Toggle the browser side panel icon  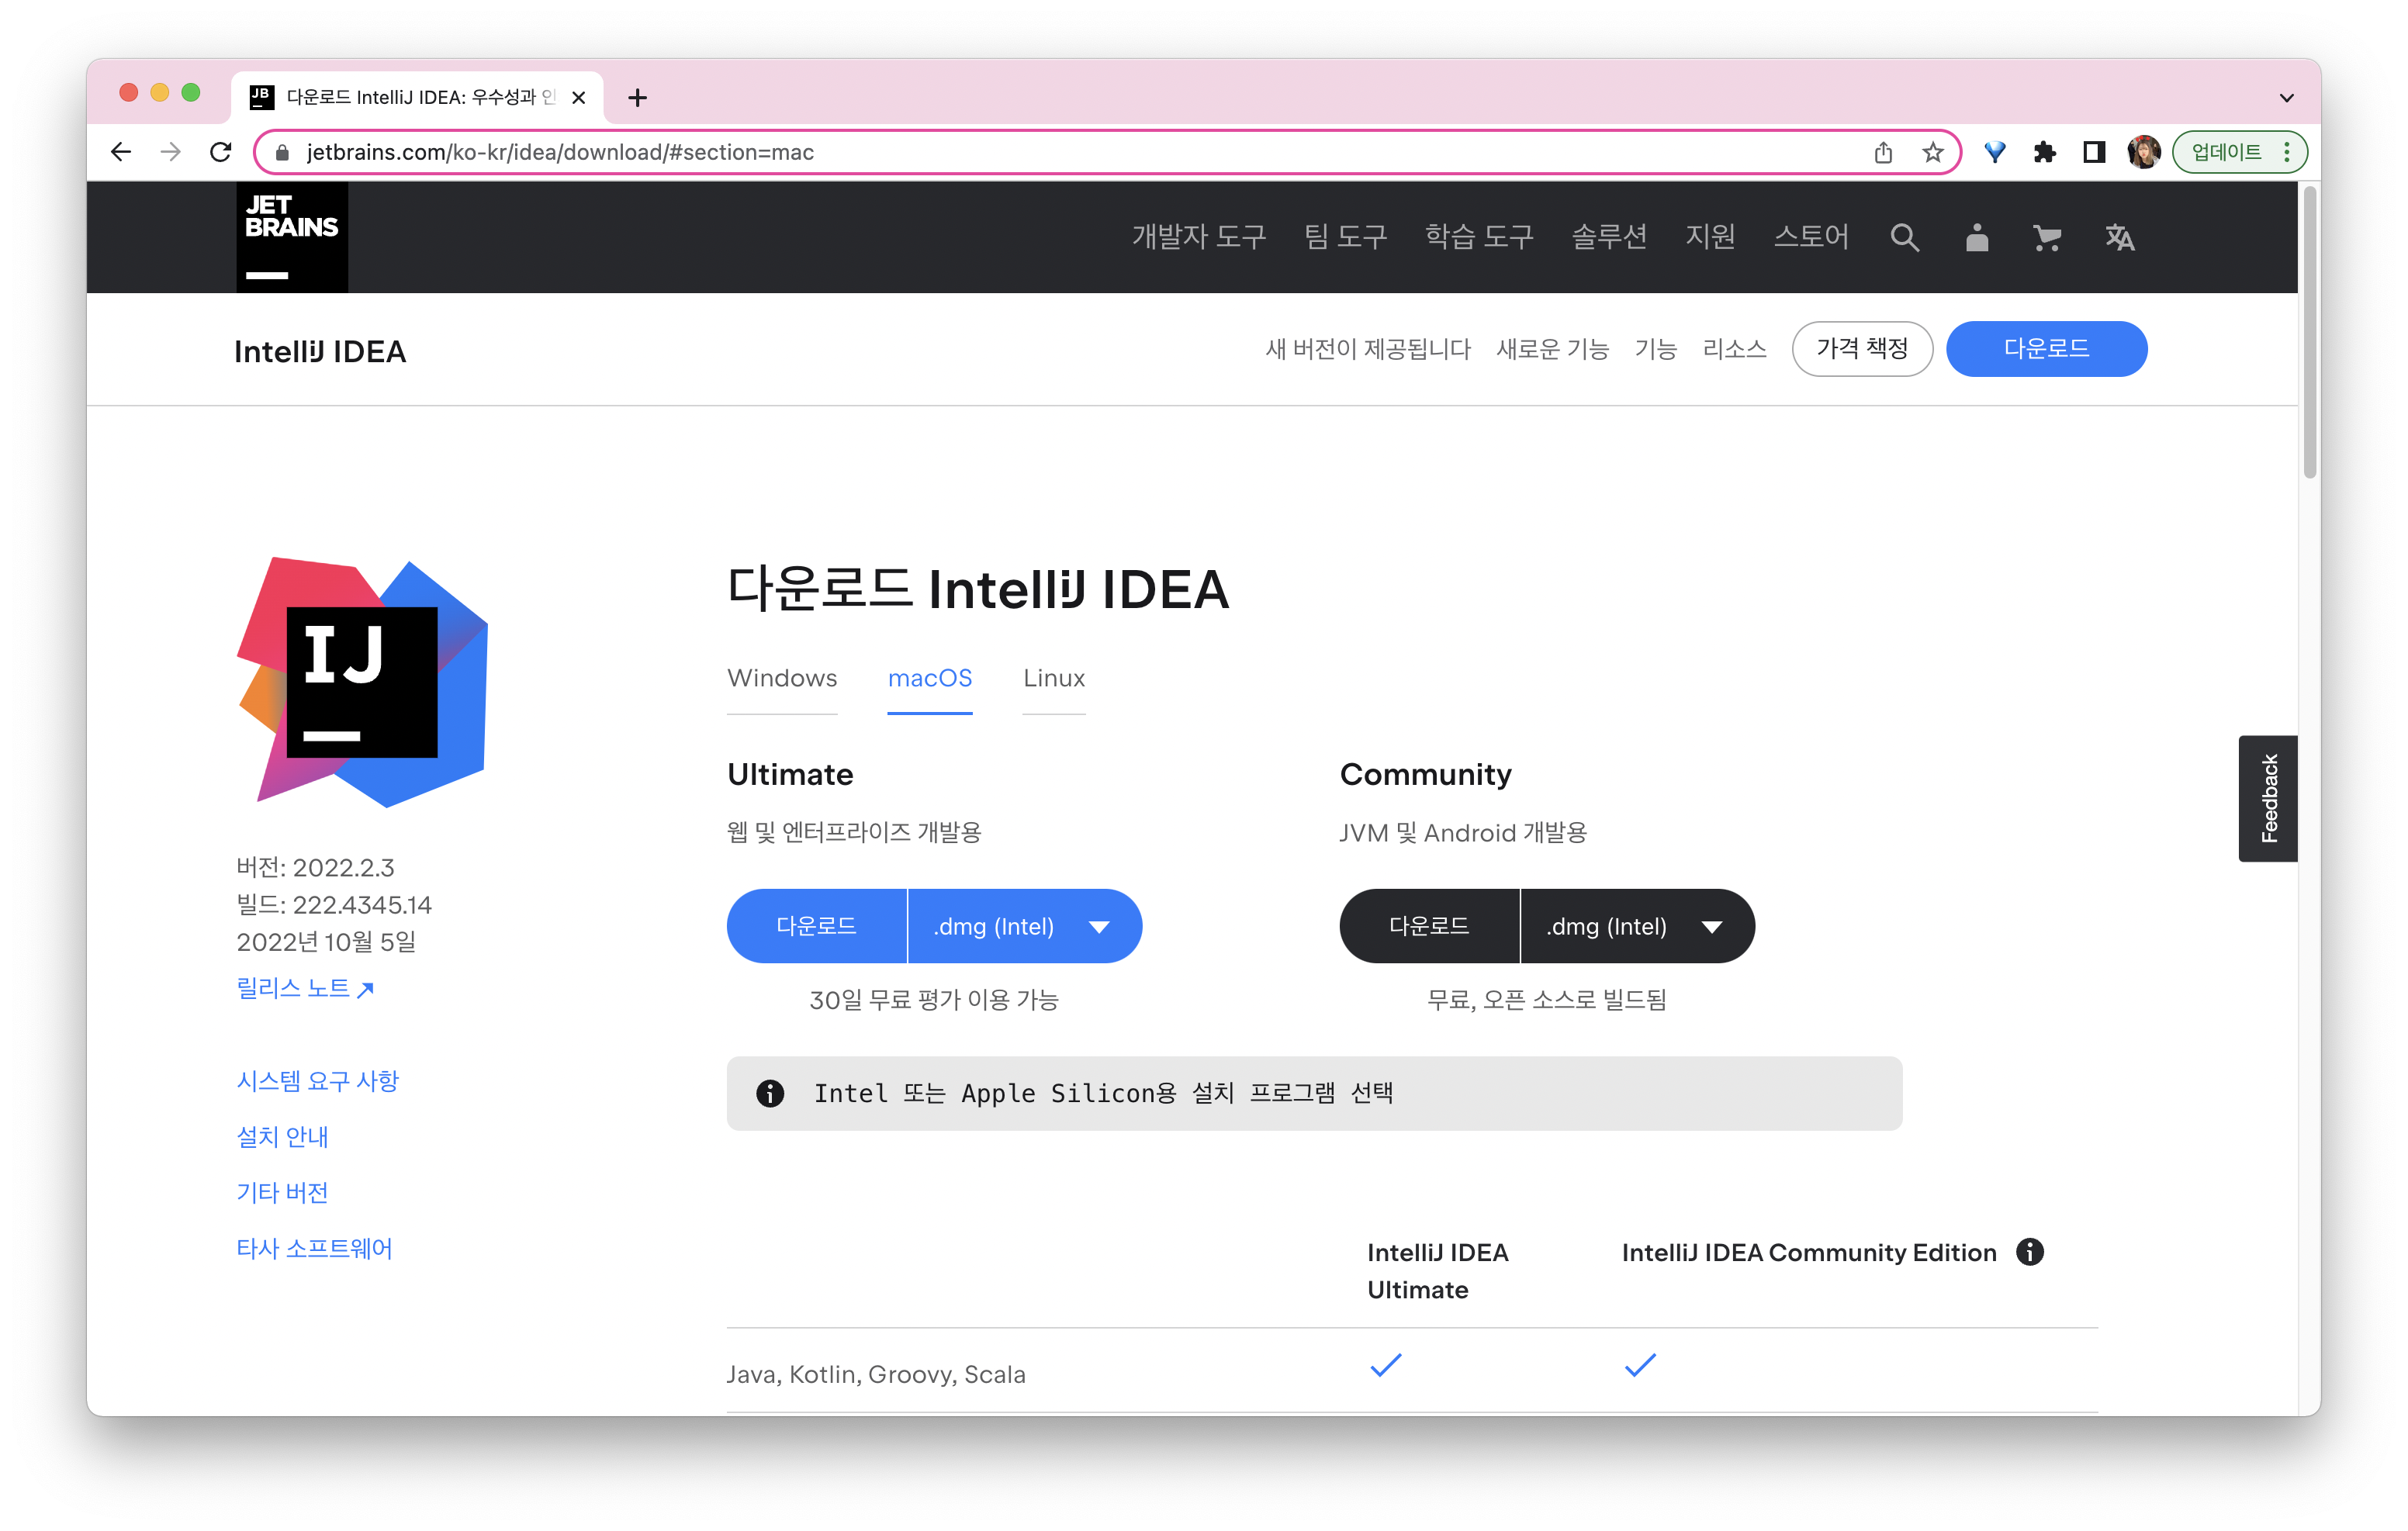pyautogui.click(x=2094, y=152)
